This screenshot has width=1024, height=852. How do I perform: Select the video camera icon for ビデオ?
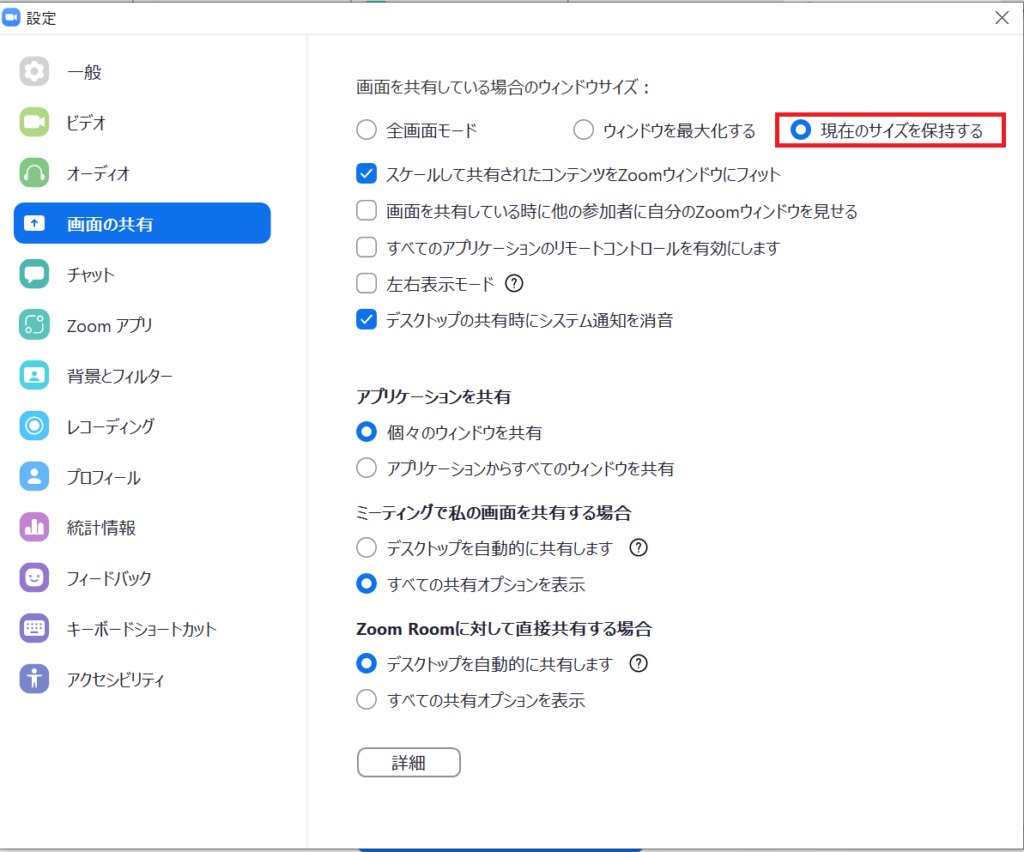[35, 123]
